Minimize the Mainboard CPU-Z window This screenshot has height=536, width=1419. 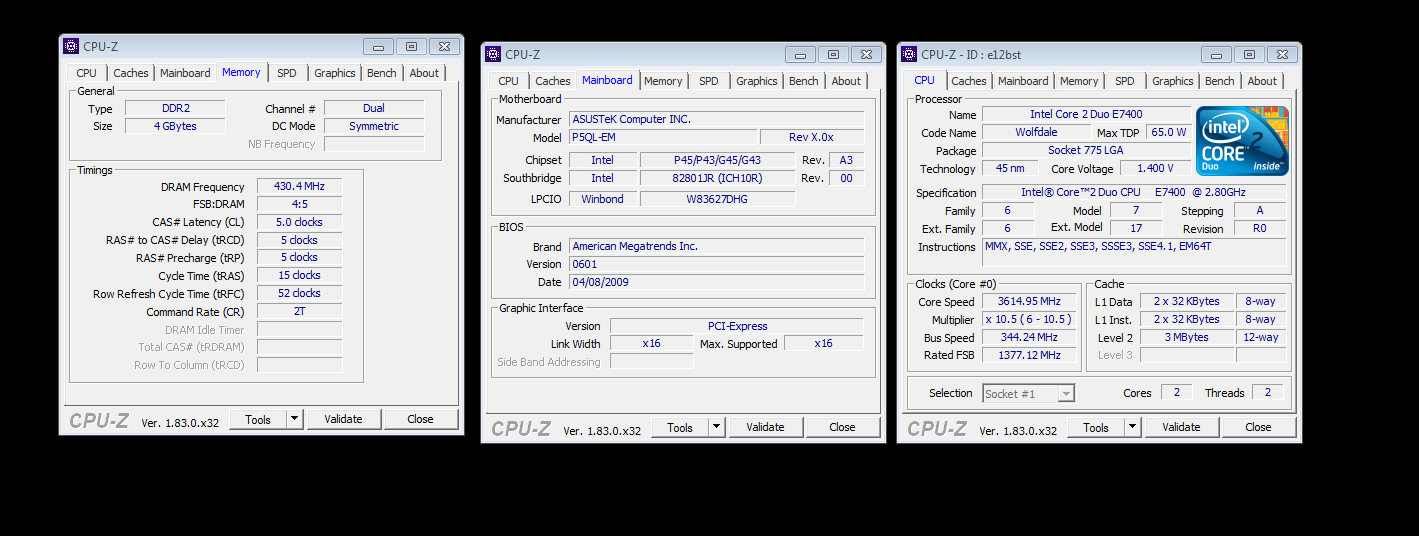click(800, 54)
